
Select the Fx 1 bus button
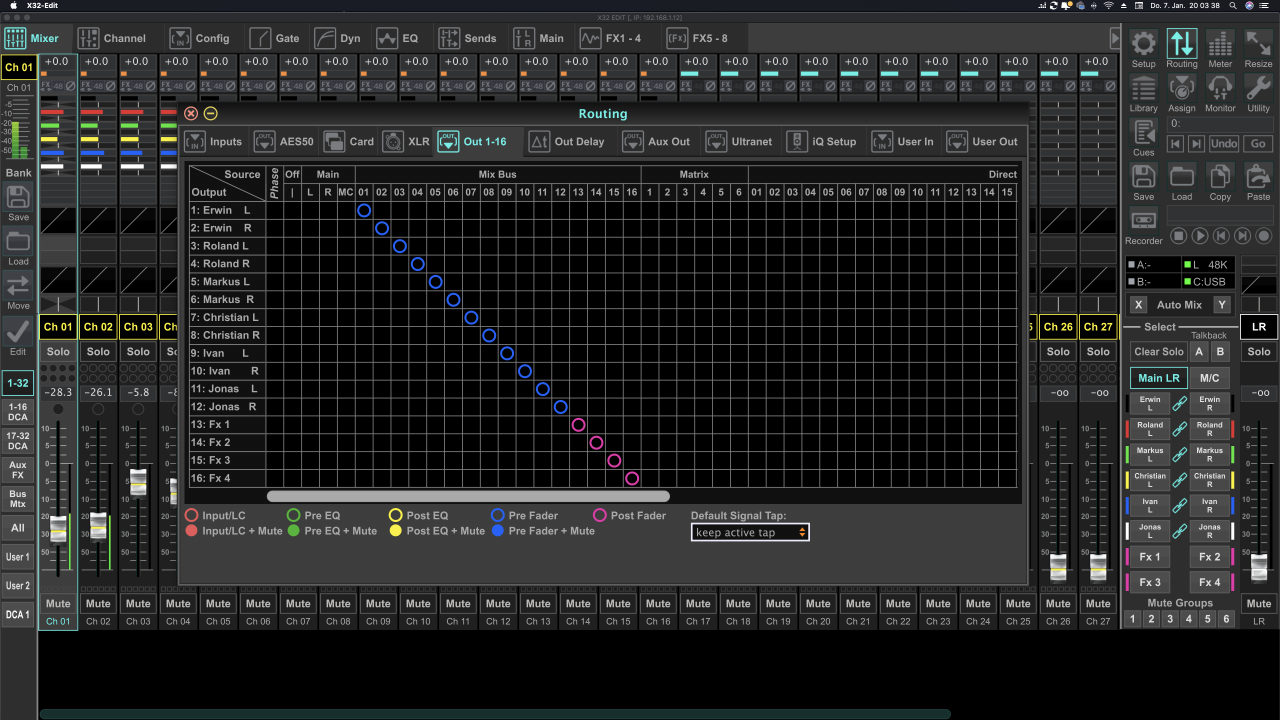click(x=1150, y=557)
